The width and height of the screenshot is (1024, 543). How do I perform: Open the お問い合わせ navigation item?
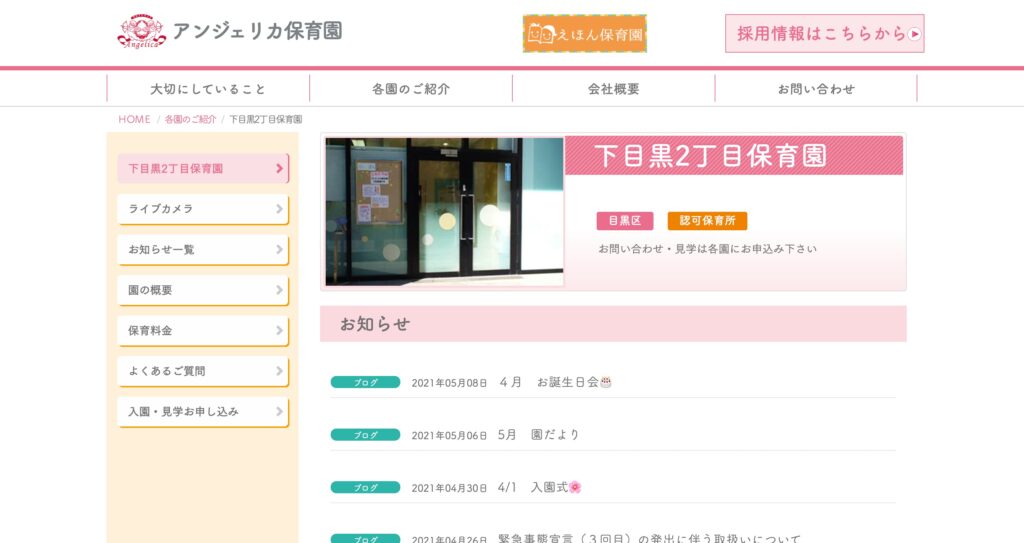coord(816,89)
